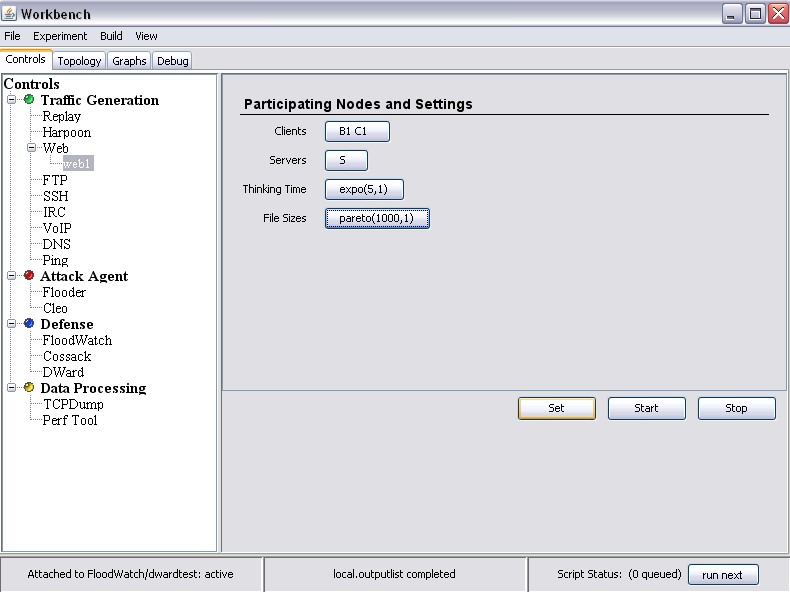Open the Build menu
The width and height of the screenshot is (790, 592).
click(x=111, y=36)
